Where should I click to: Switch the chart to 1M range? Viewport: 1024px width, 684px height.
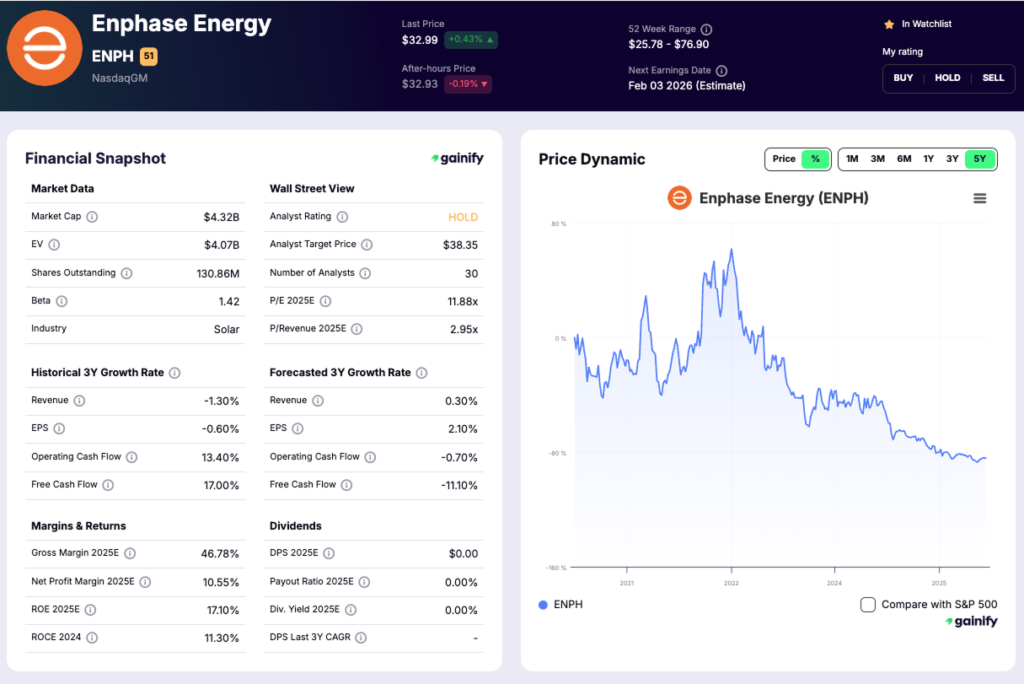point(852,158)
